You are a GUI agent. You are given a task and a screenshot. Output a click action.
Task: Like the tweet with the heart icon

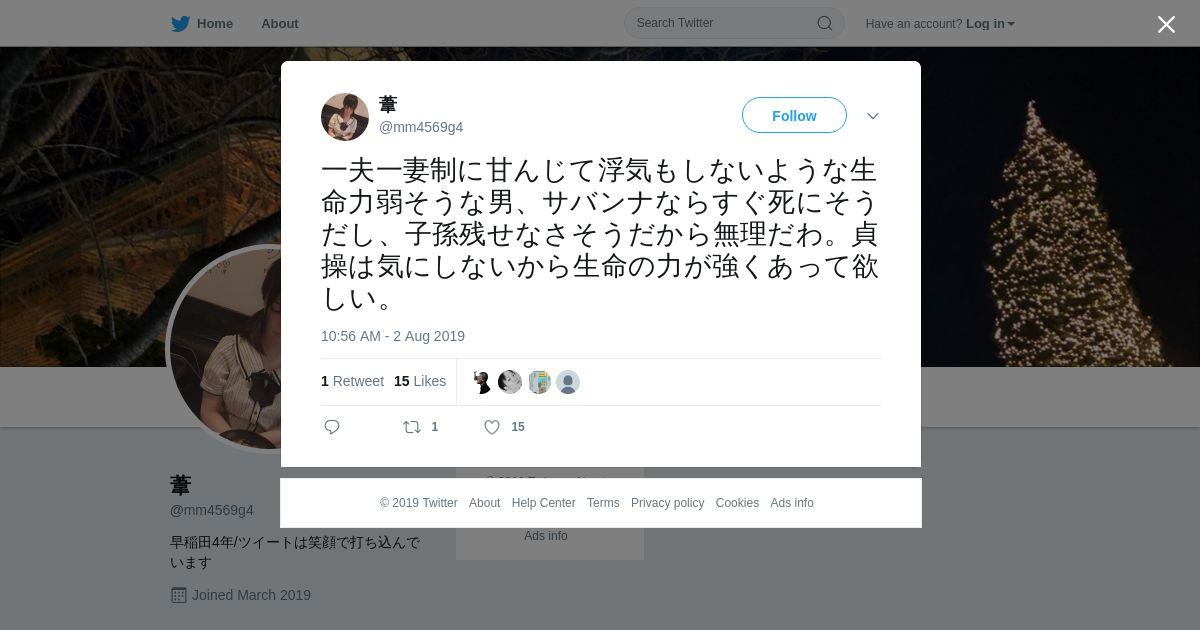pos(492,427)
